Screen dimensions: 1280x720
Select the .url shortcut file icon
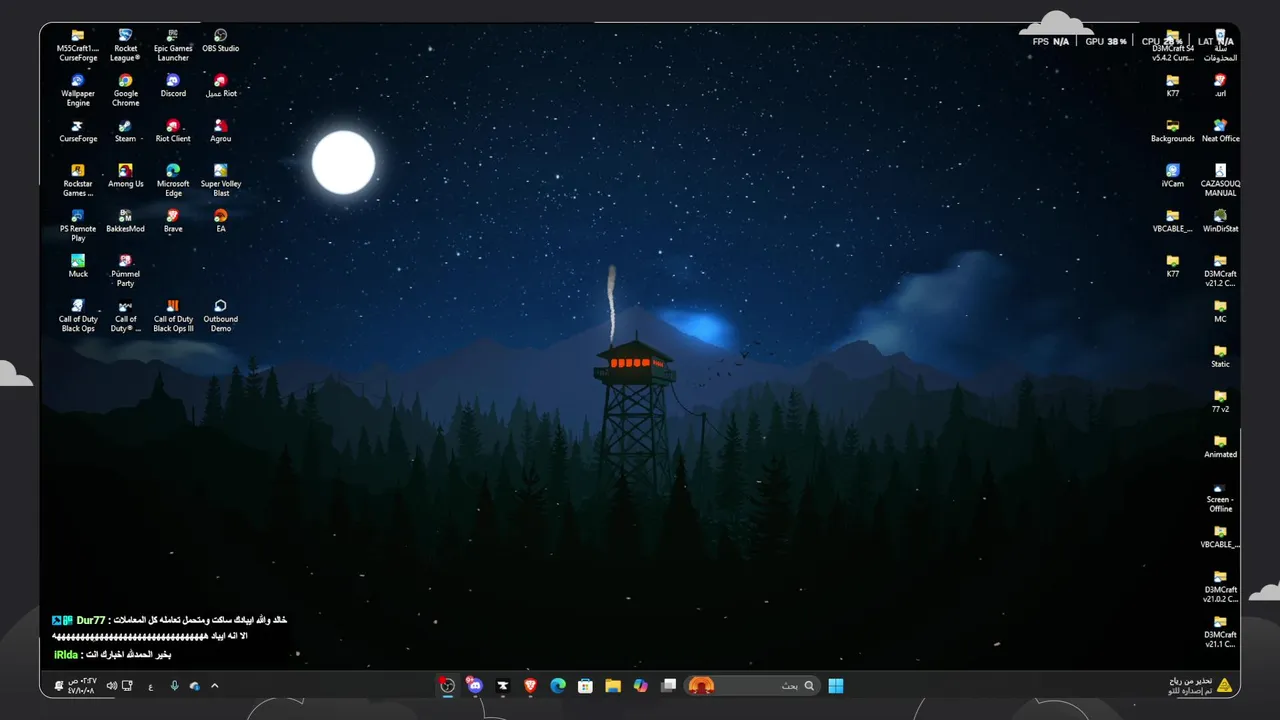click(1220, 86)
